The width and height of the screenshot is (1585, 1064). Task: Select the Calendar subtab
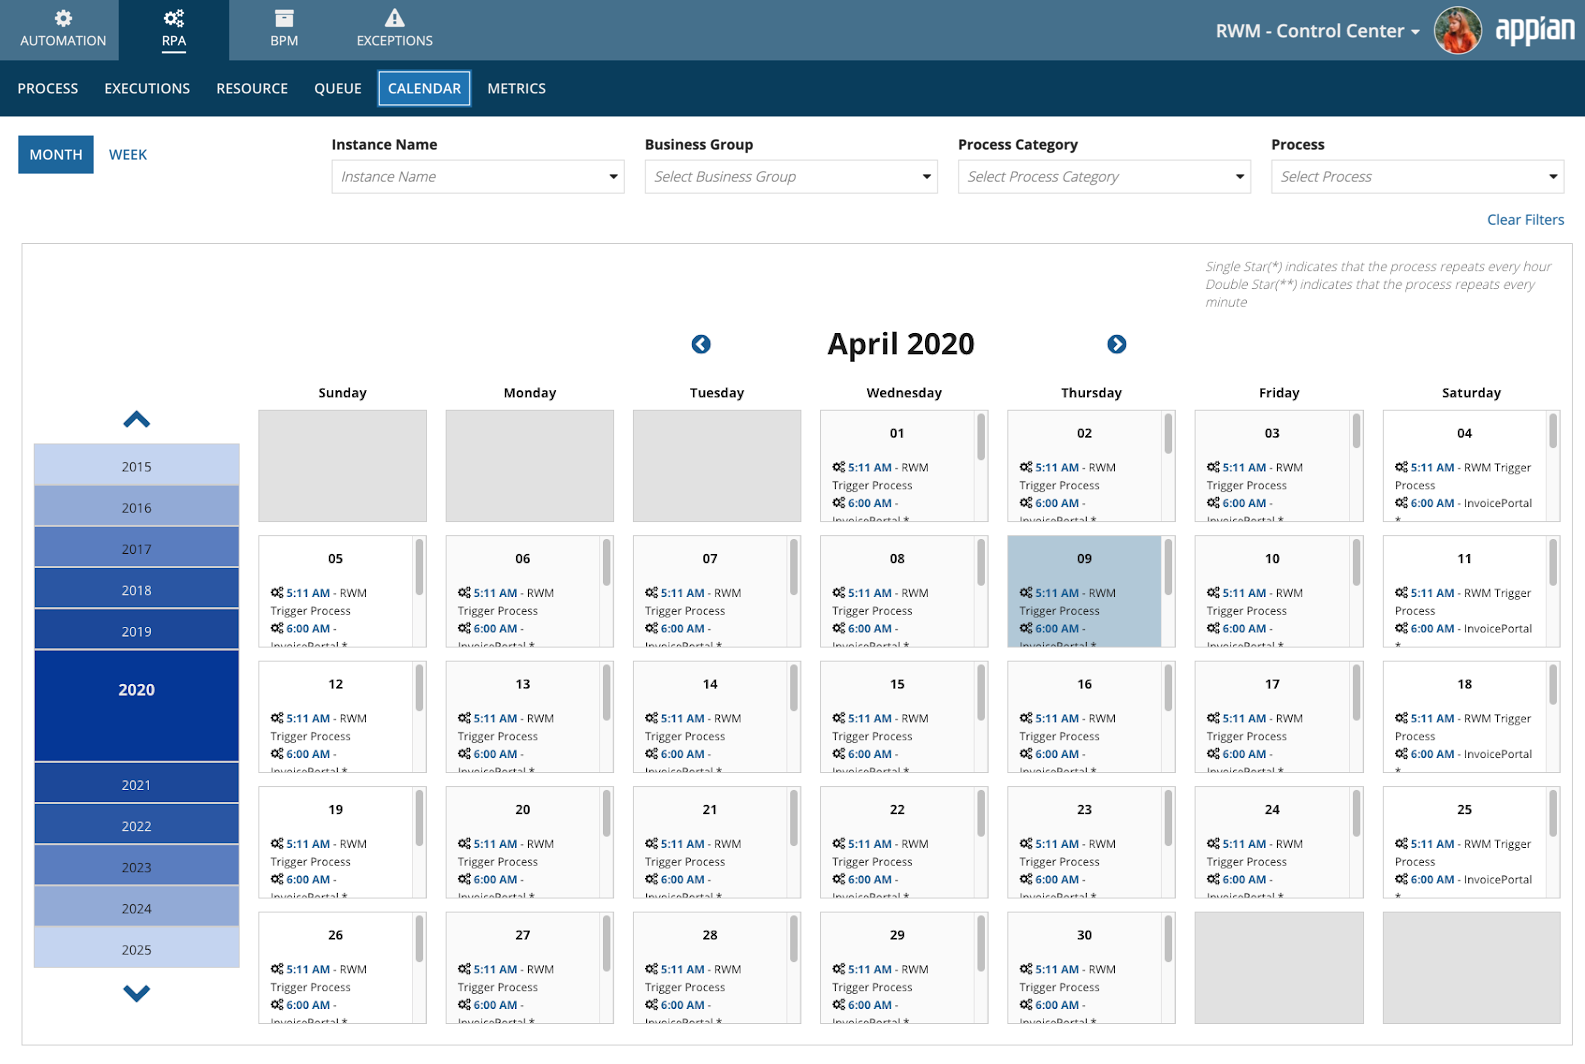(x=424, y=88)
